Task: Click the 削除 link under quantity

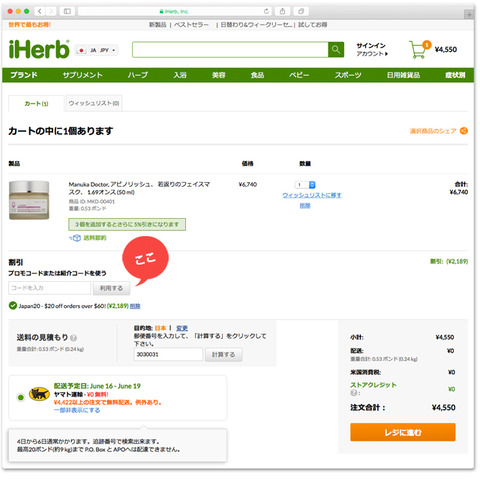Action: click(305, 206)
